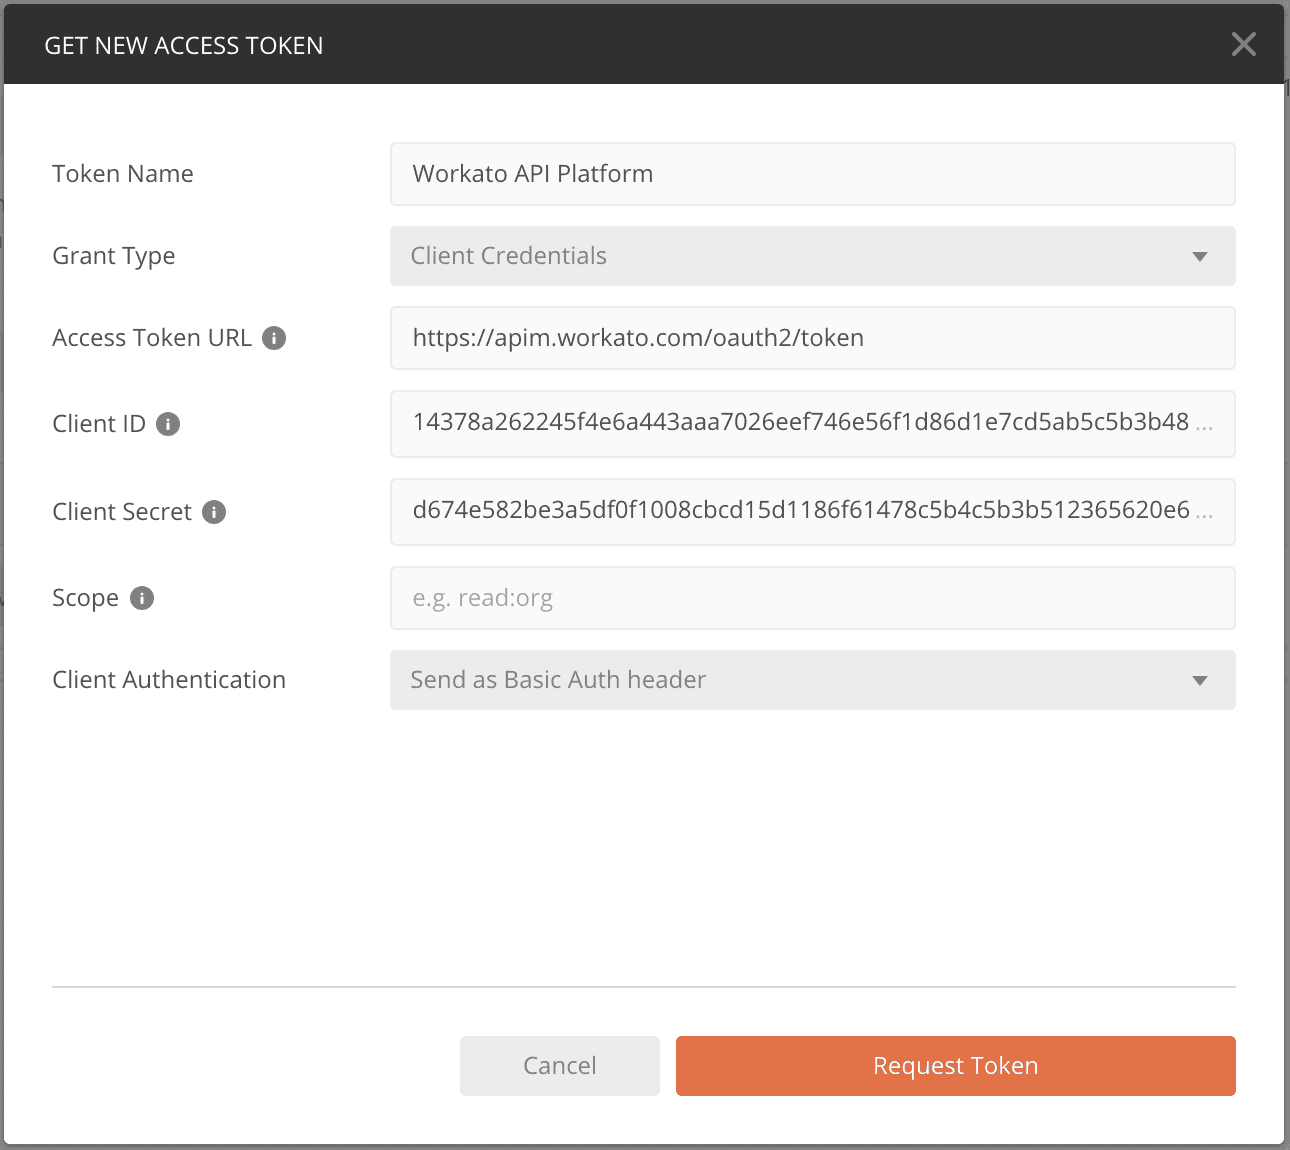1290x1150 pixels.
Task: Click the Client ID value field
Action: coord(812,424)
